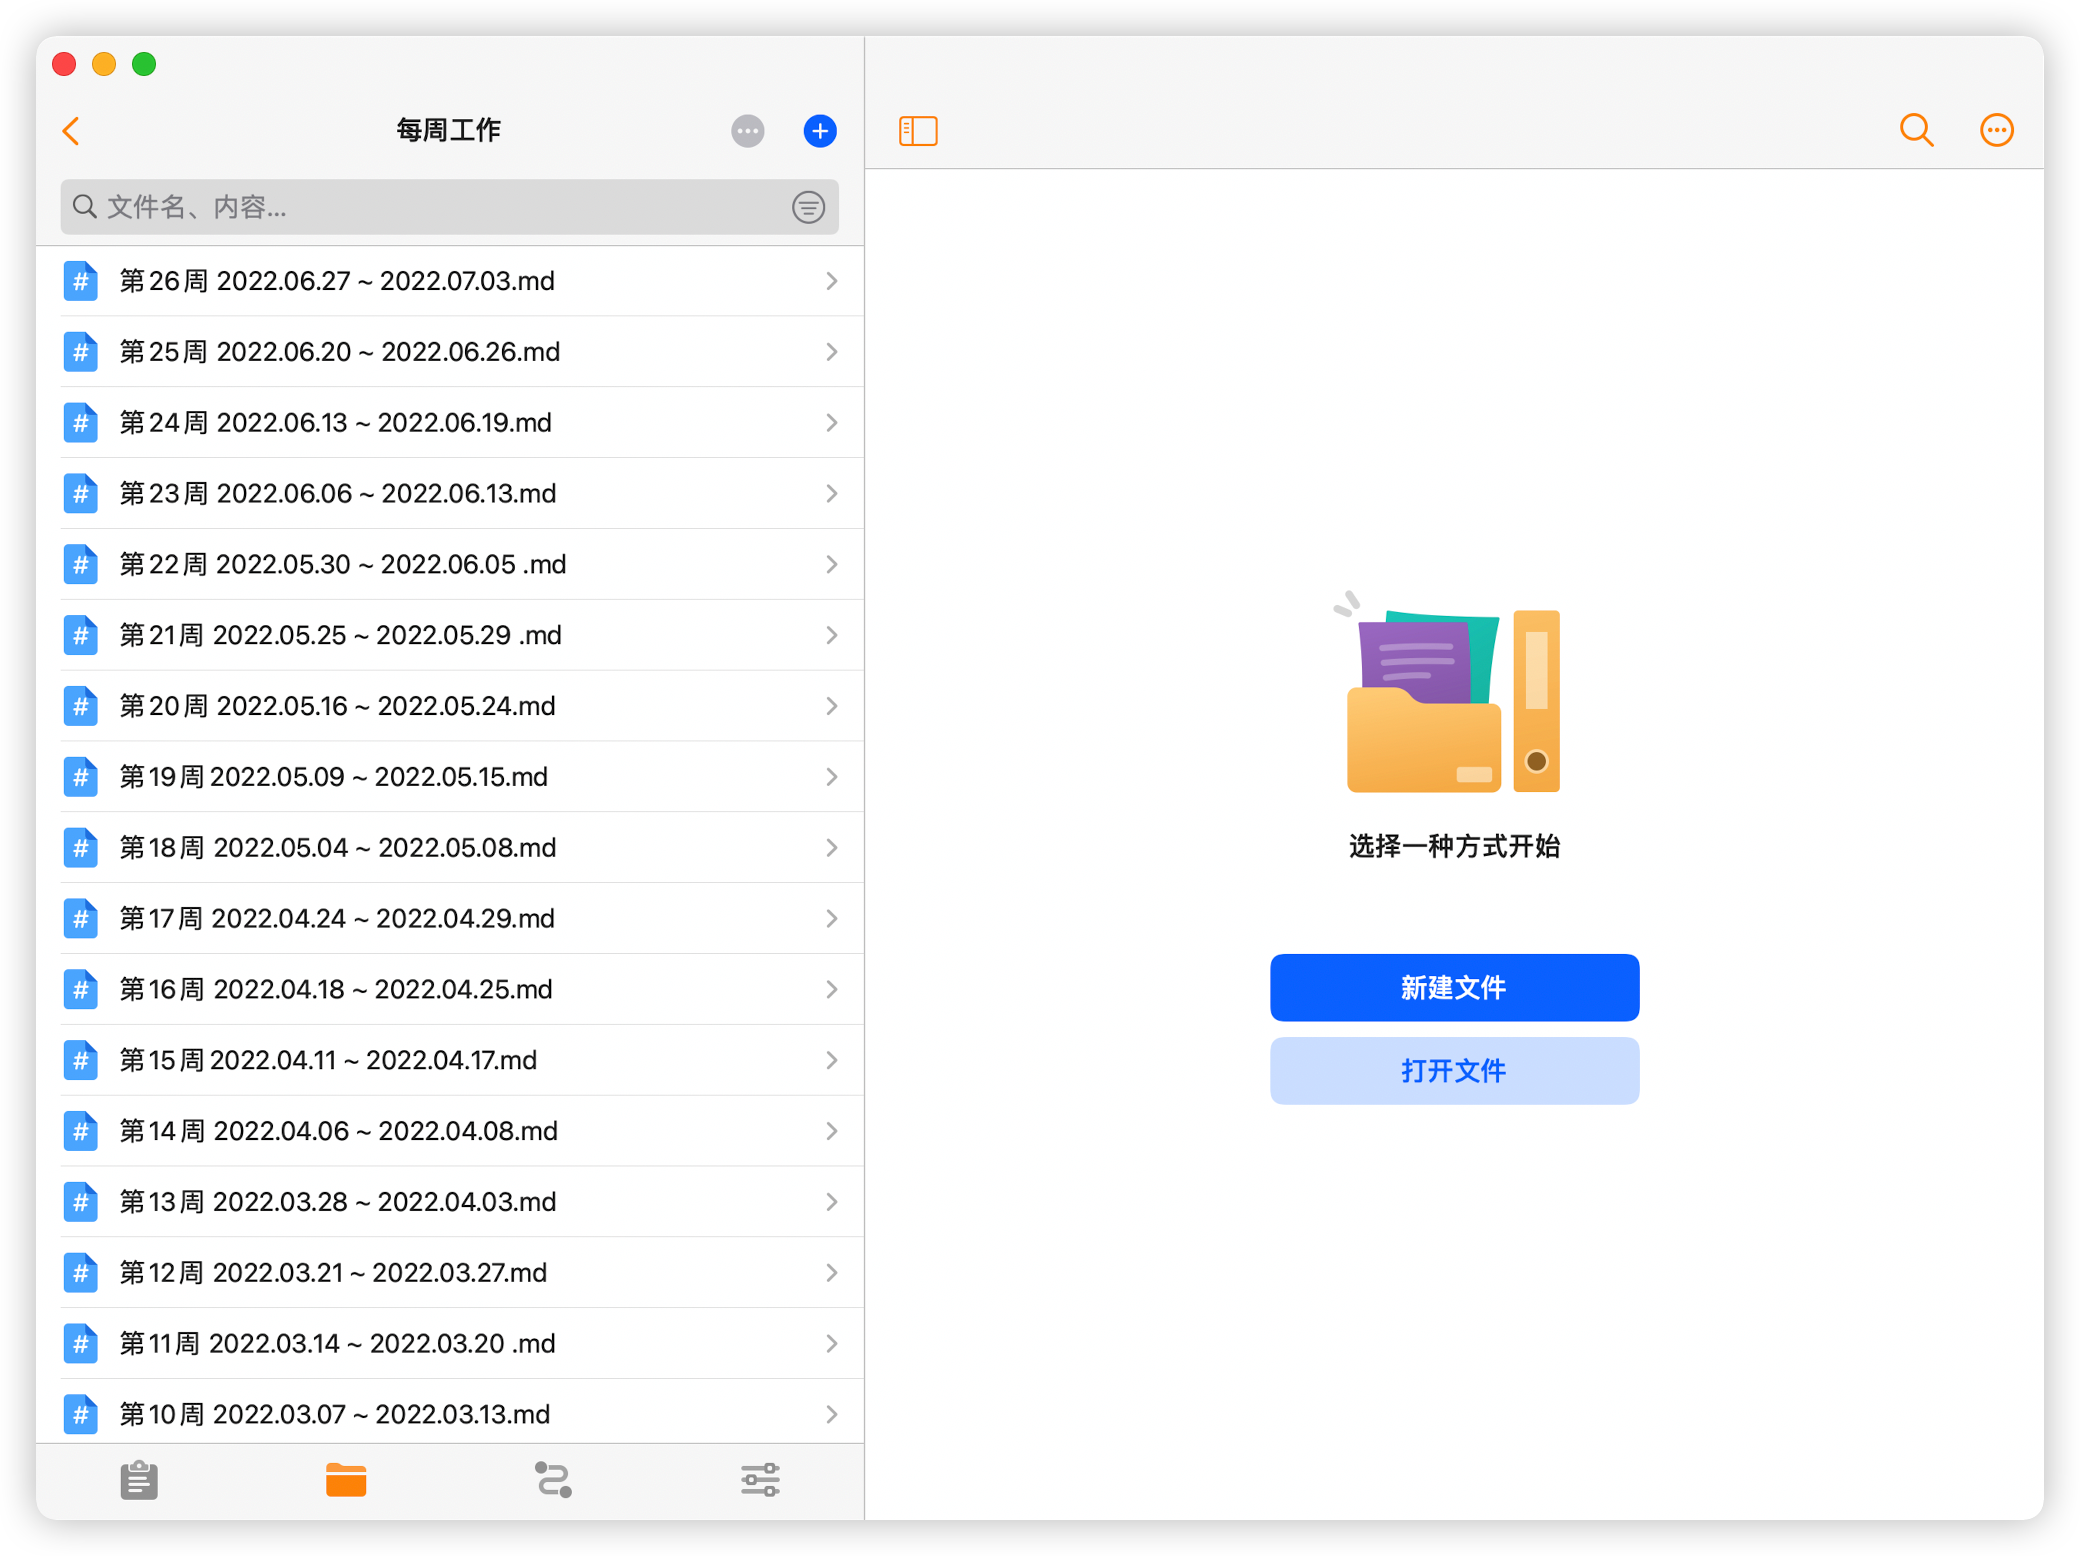Expand chevron on the 第12周 row
The image size is (2080, 1556).
(832, 1273)
